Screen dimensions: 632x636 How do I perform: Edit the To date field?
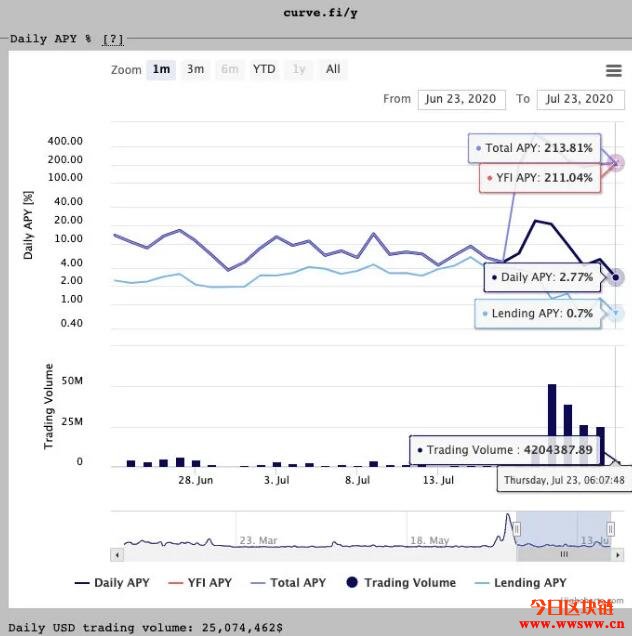tap(580, 99)
